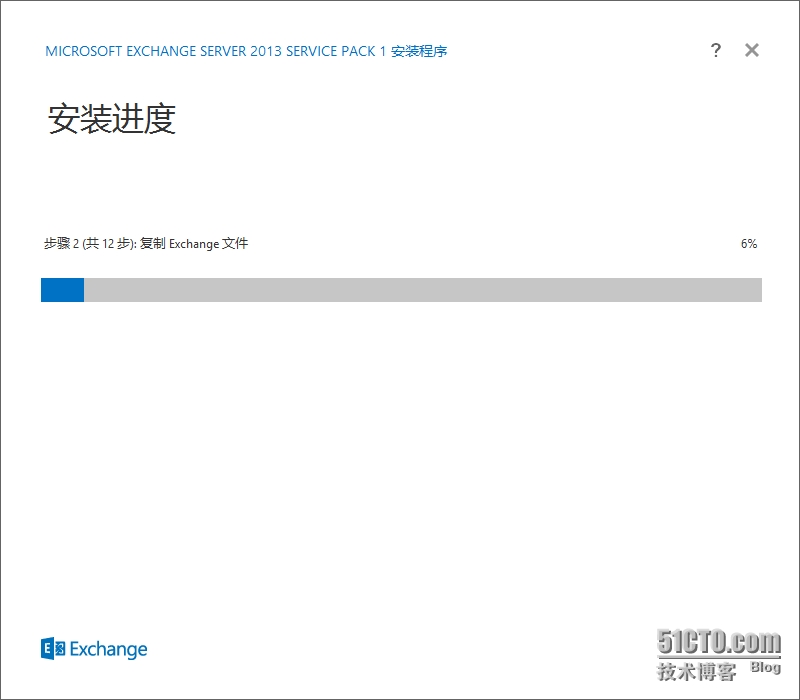Viewport: 800px width, 700px height.
Task: Click the Exchange wordmark beside the logo
Action: pos(109,650)
